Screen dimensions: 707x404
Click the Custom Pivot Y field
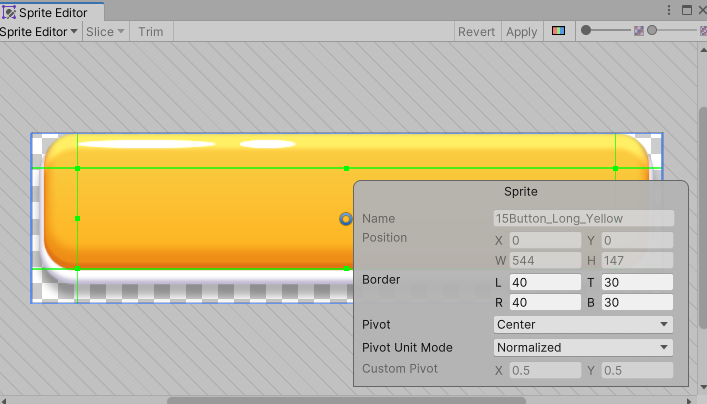[x=638, y=370]
